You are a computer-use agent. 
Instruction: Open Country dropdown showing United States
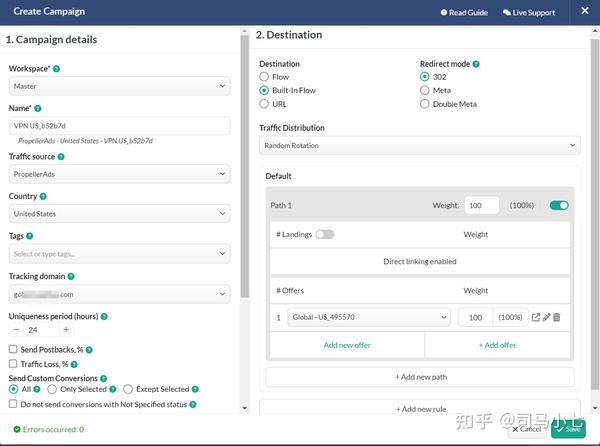119,214
